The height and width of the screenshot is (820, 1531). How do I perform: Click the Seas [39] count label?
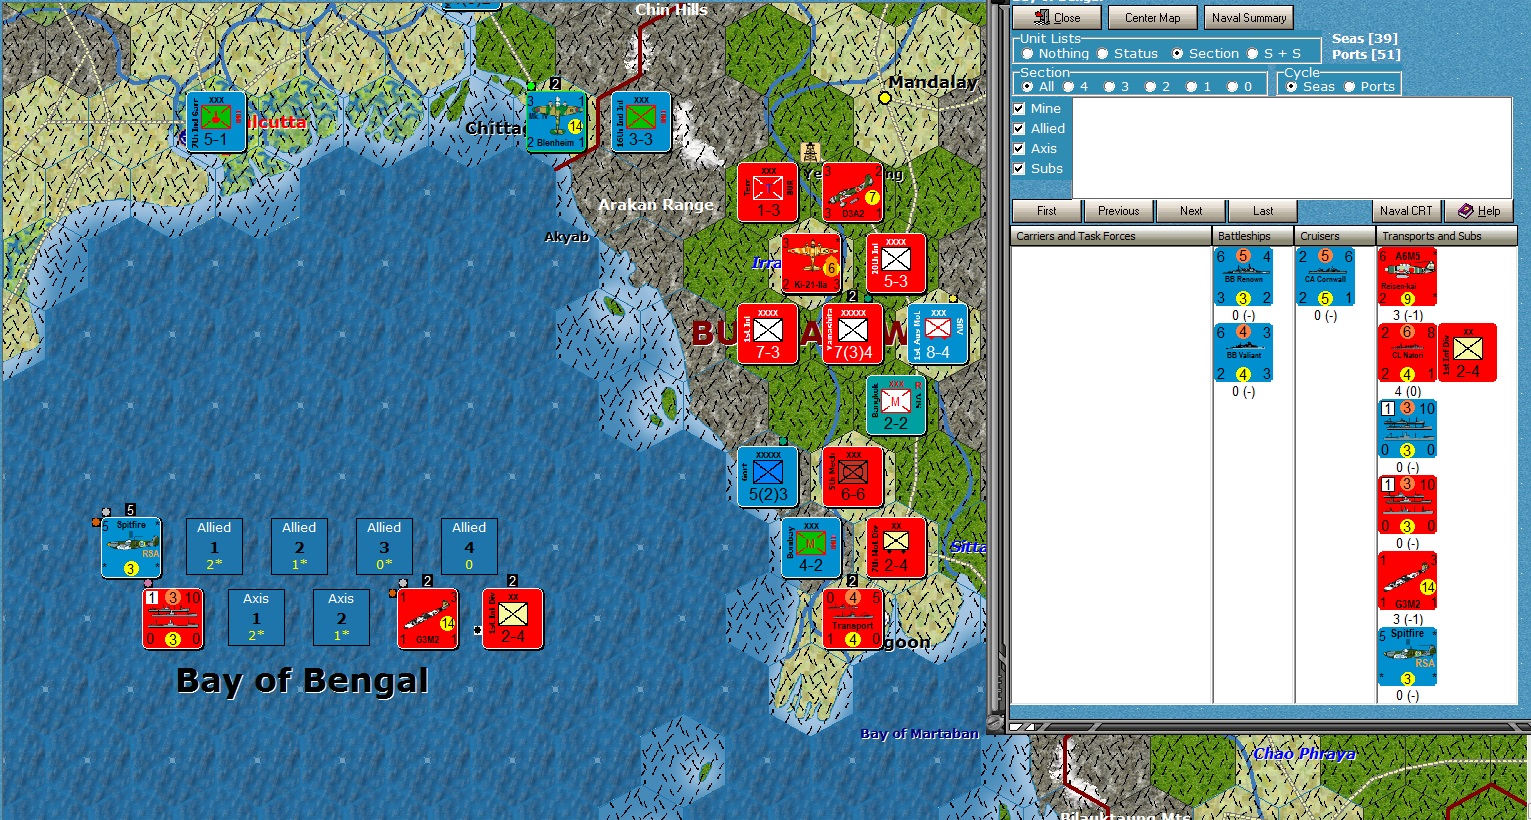pos(1364,38)
